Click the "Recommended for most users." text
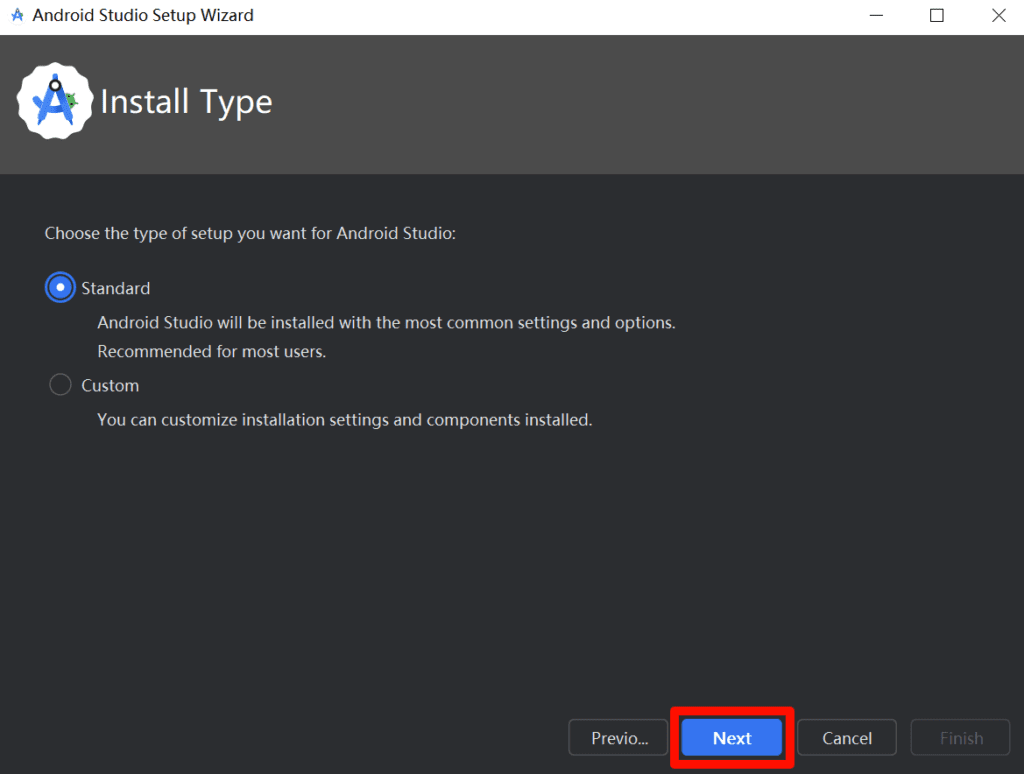Viewport: 1024px width, 774px height. [x=212, y=352]
